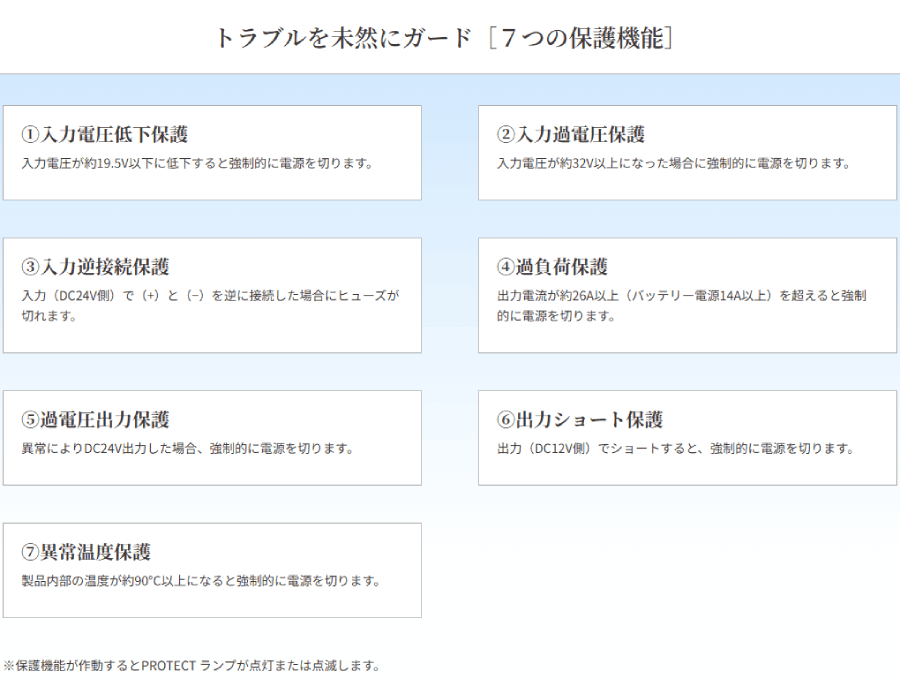Click the DC12V側 text in short protection description
The height and width of the screenshot is (679, 900).
coord(563,449)
